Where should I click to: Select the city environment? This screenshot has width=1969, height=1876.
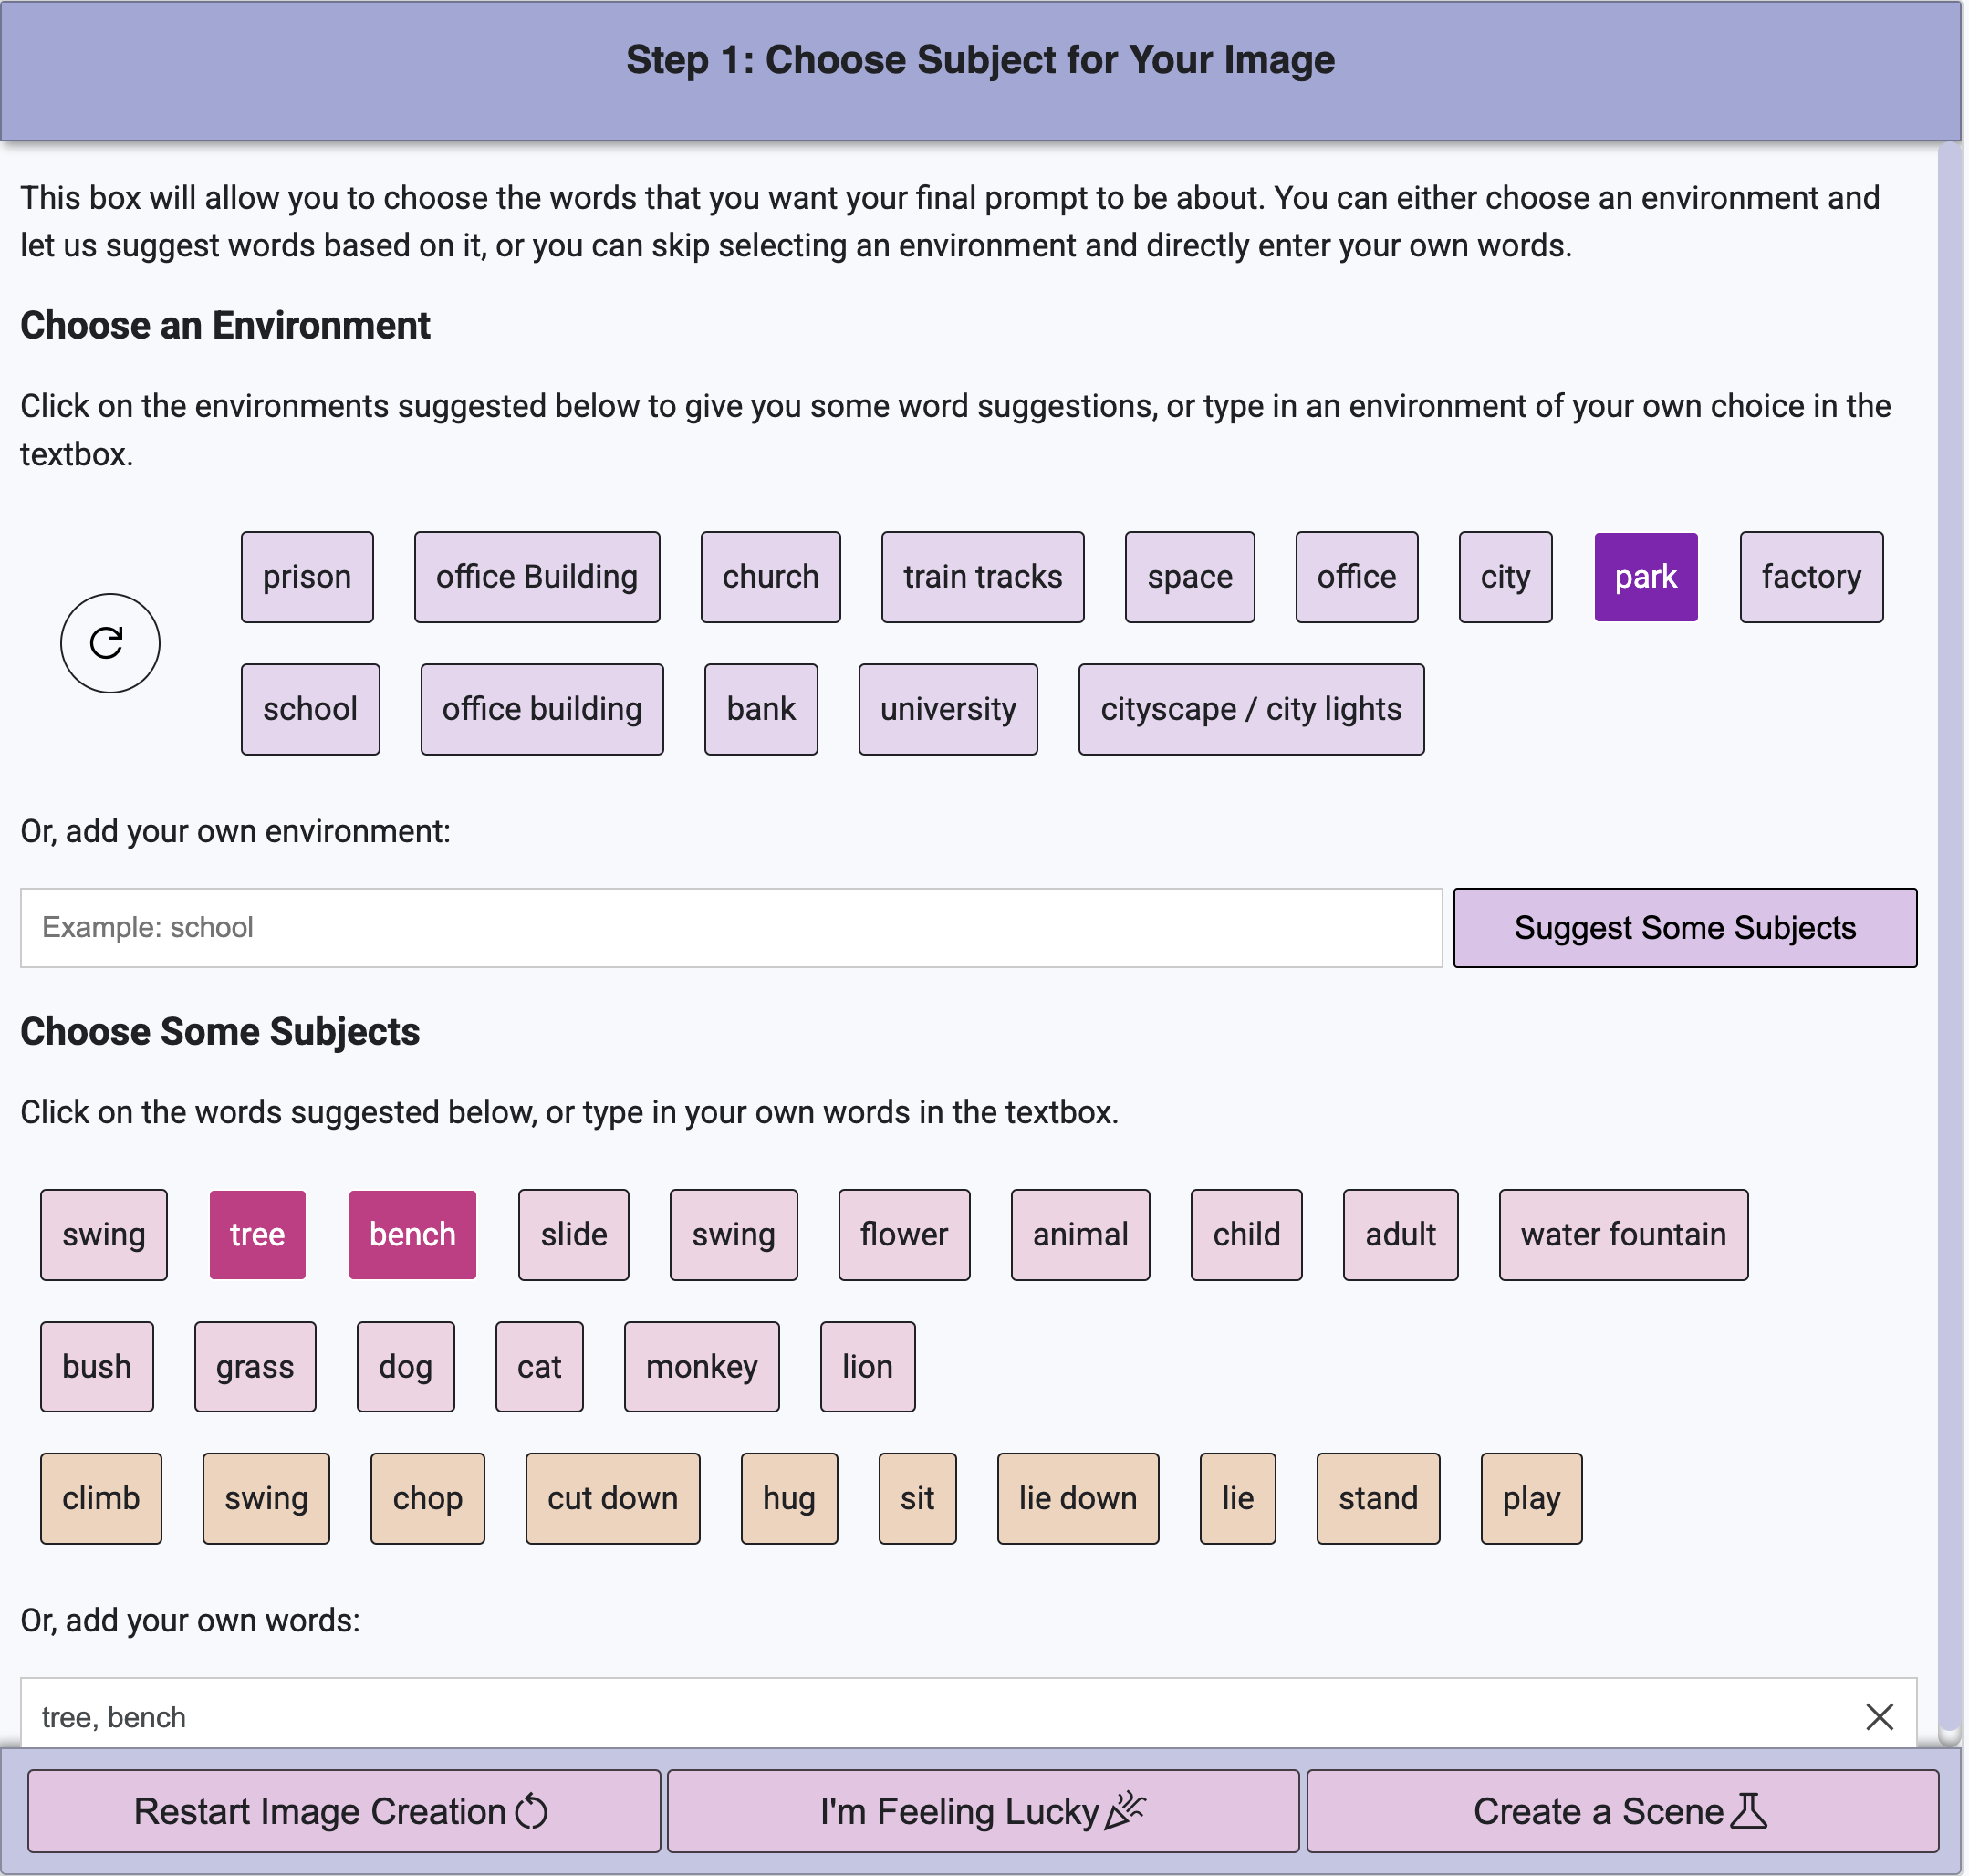click(x=1505, y=577)
